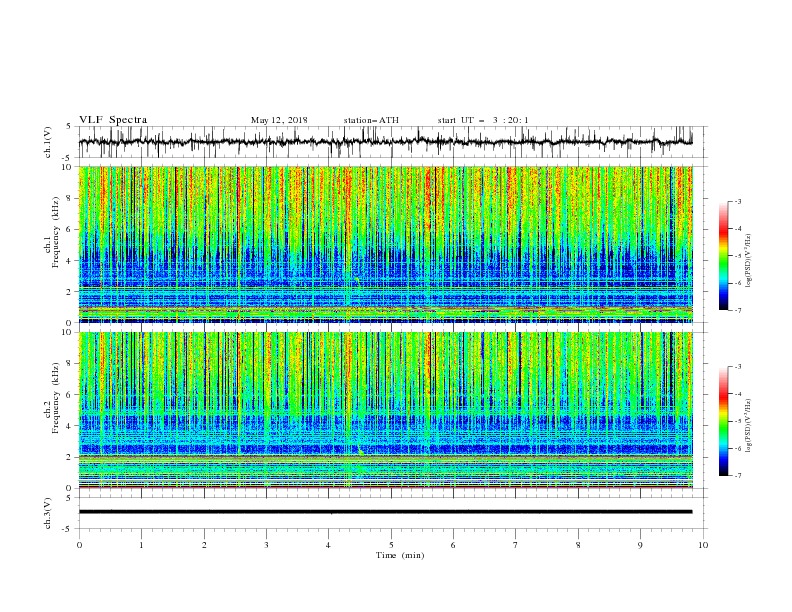Click inside the ch.1 spectrogram panel

pos(385,244)
